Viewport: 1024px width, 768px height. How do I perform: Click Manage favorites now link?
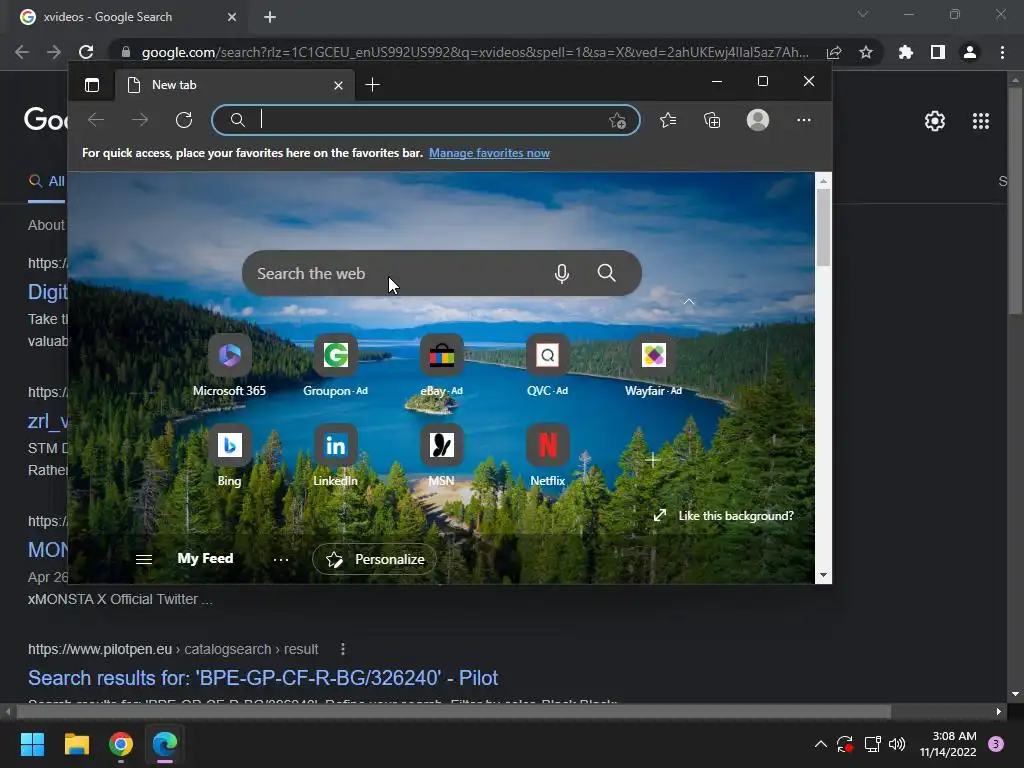coord(489,153)
